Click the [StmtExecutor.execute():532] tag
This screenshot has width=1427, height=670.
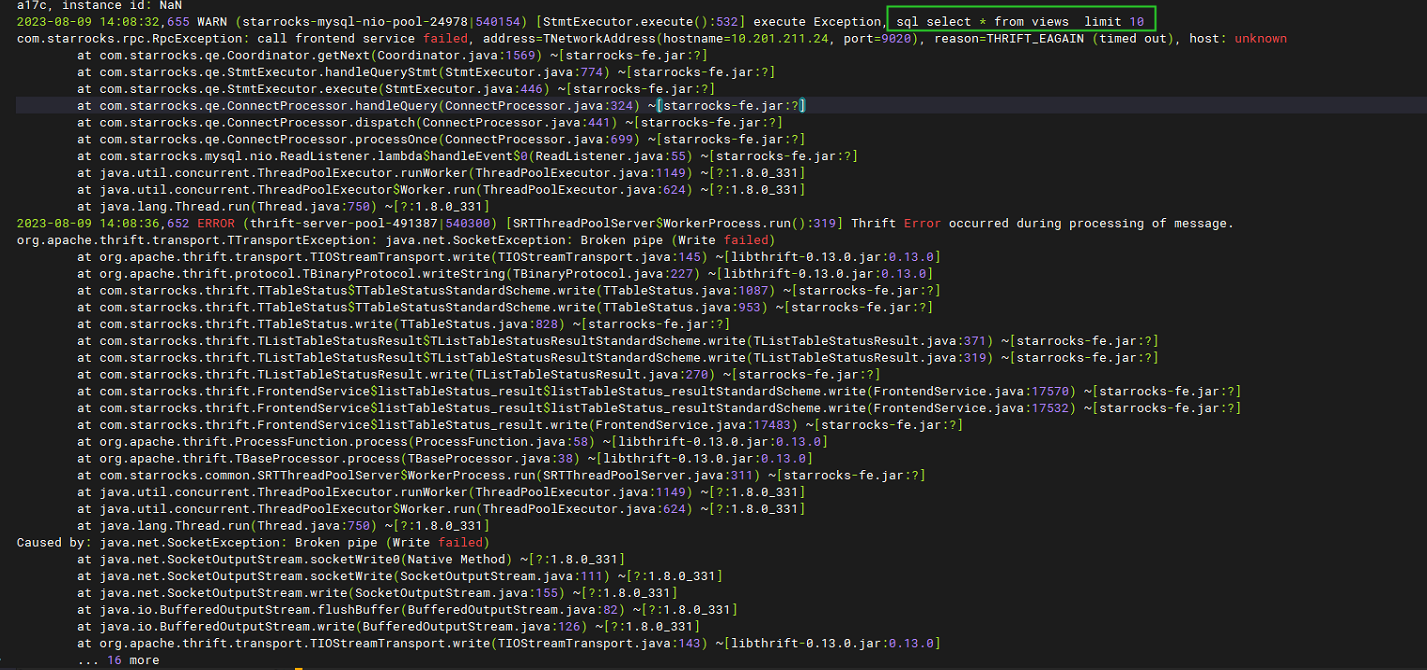[640, 21]
